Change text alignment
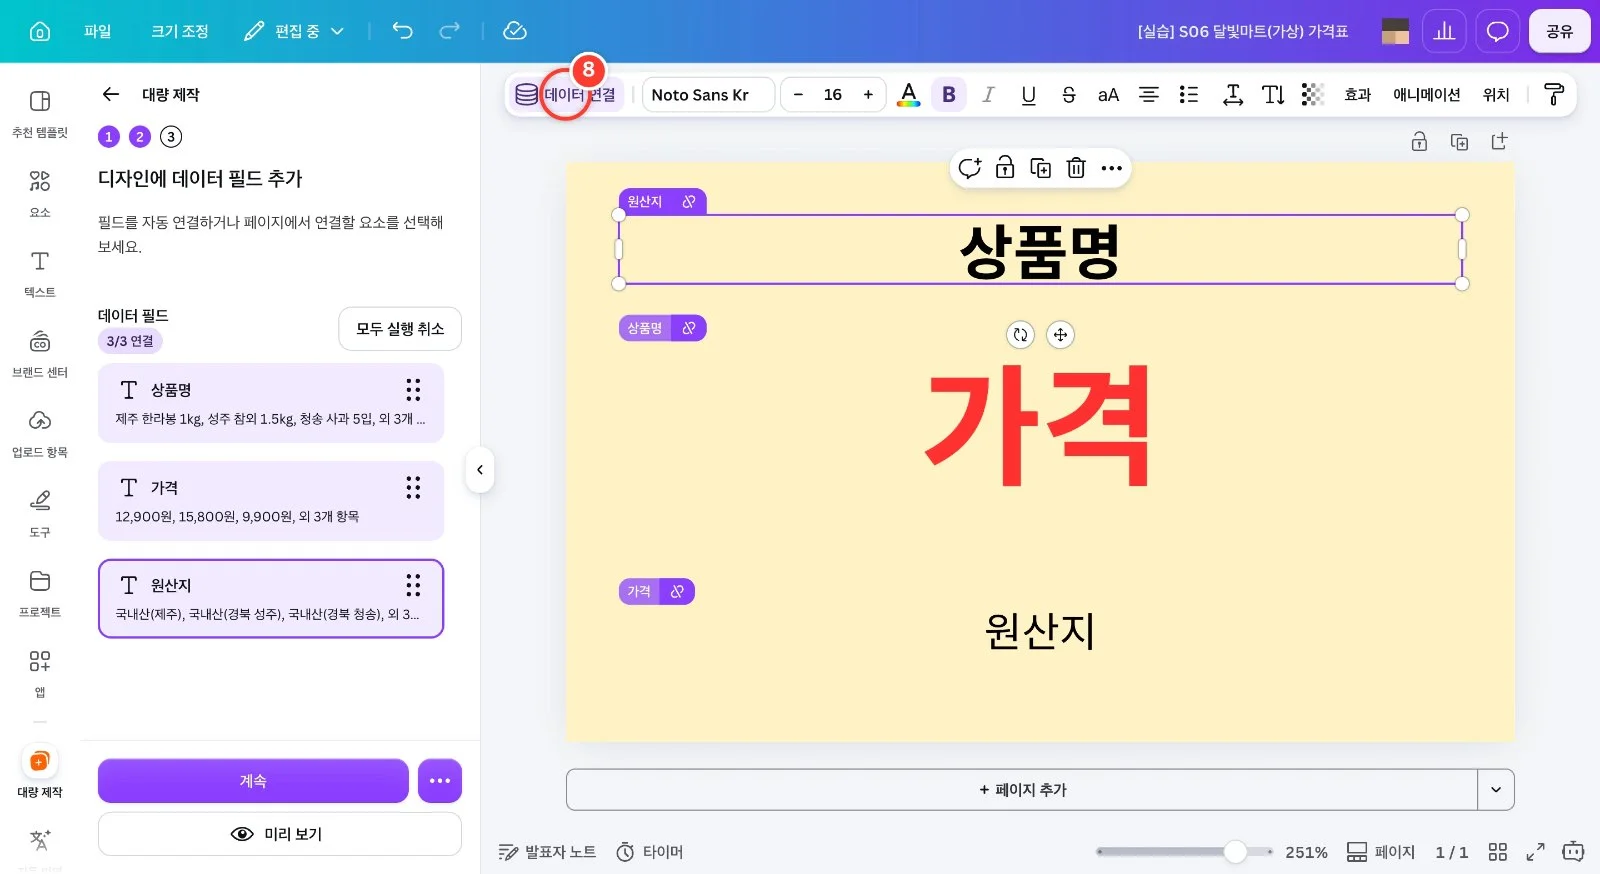This screenshot has width=1600, height=874. 1149,95
